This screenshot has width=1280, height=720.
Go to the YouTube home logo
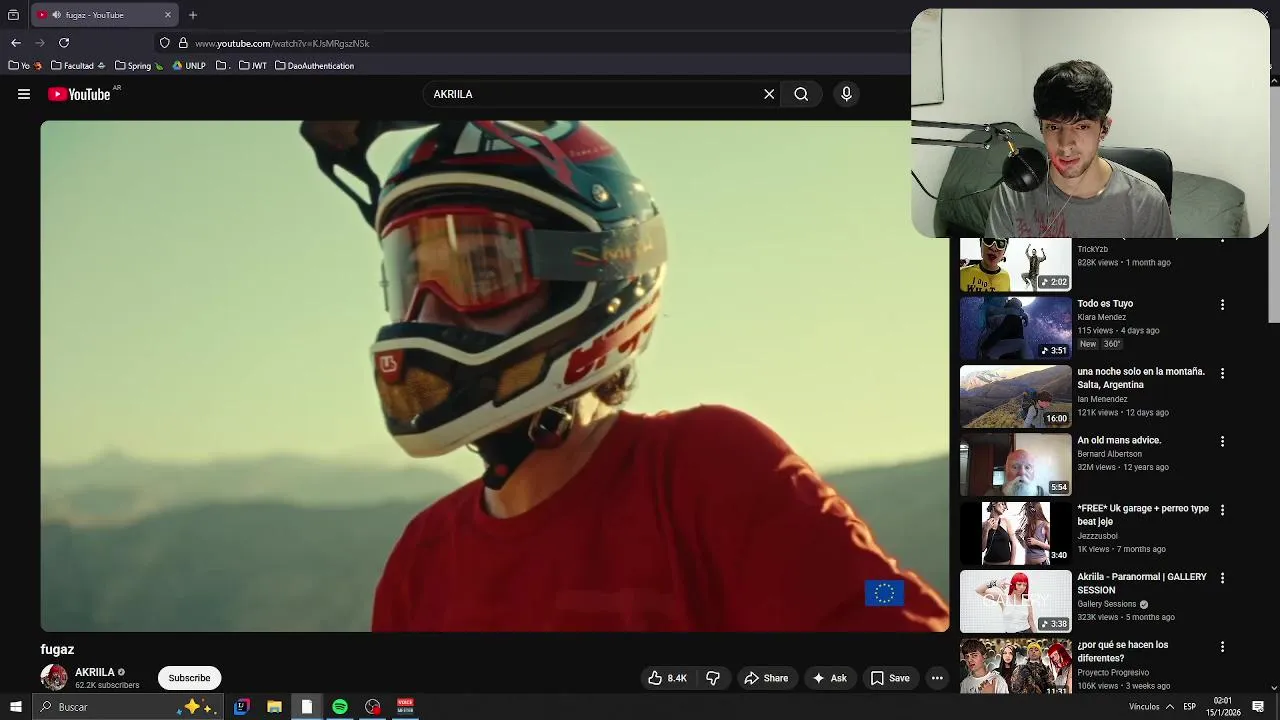79,94
